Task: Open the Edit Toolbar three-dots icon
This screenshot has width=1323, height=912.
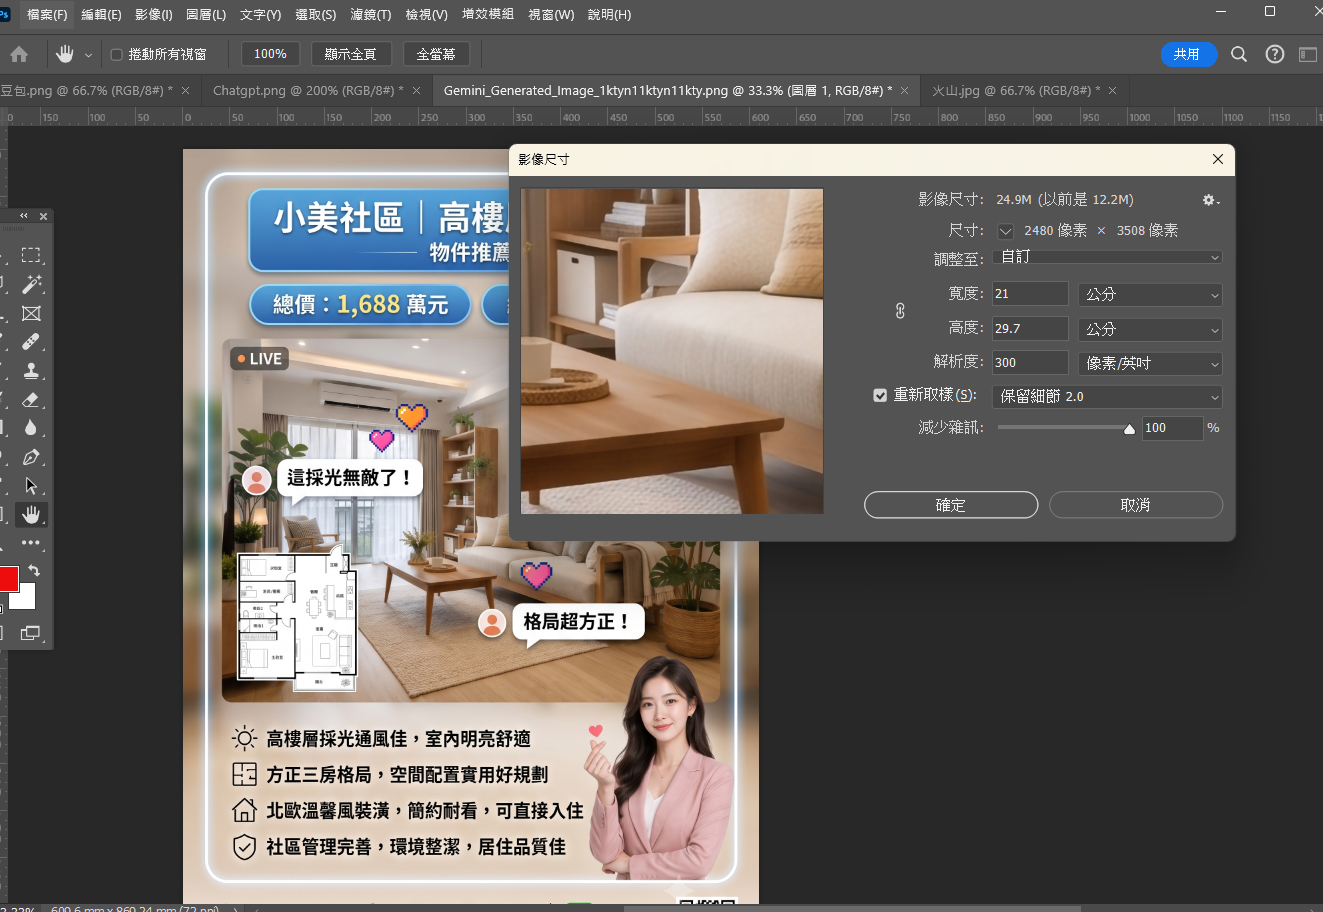Action: 31,543
